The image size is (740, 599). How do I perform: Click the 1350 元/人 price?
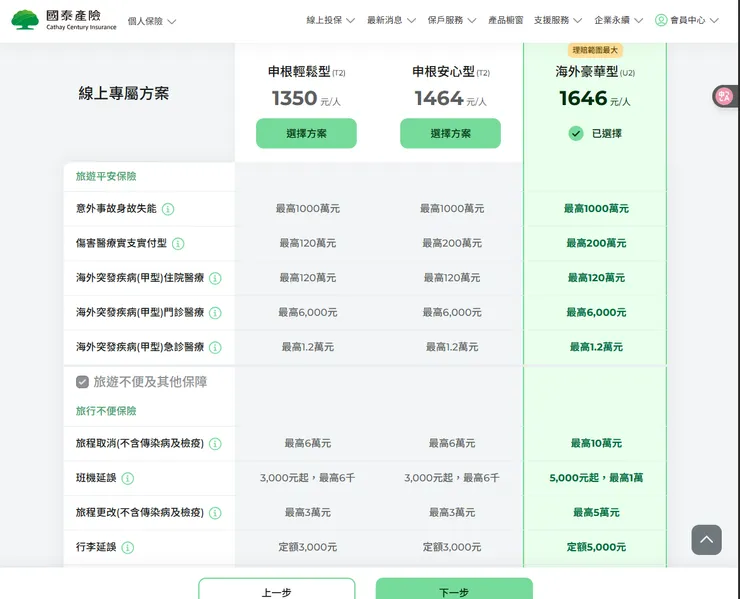[x=306, y=99]
